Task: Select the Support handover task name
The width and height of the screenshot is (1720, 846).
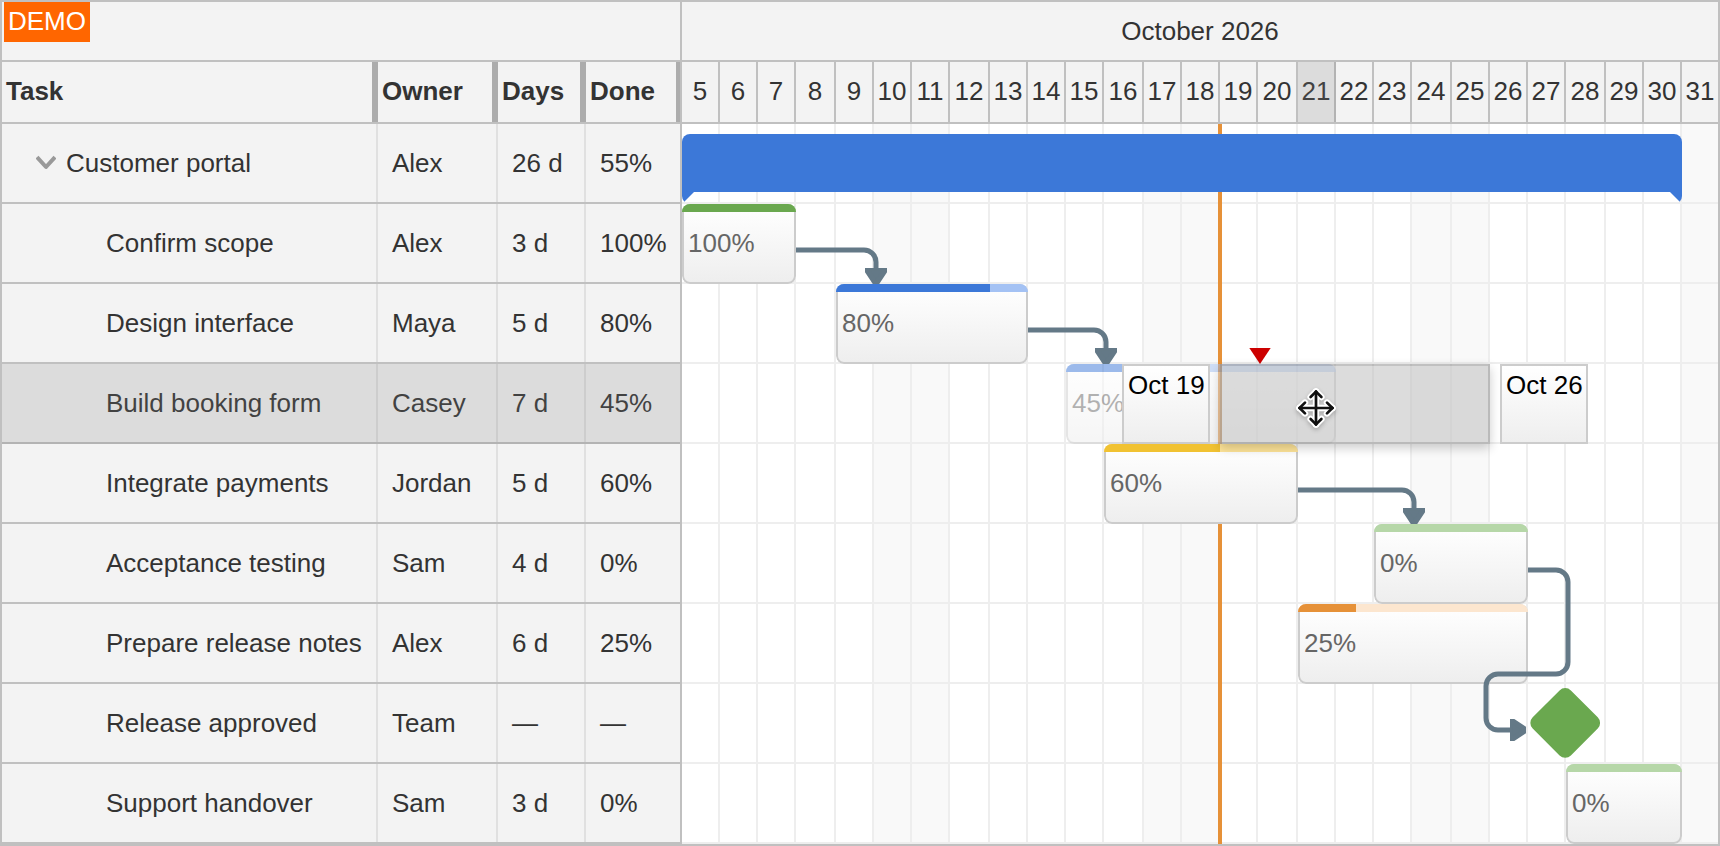Action: point(209,803)
